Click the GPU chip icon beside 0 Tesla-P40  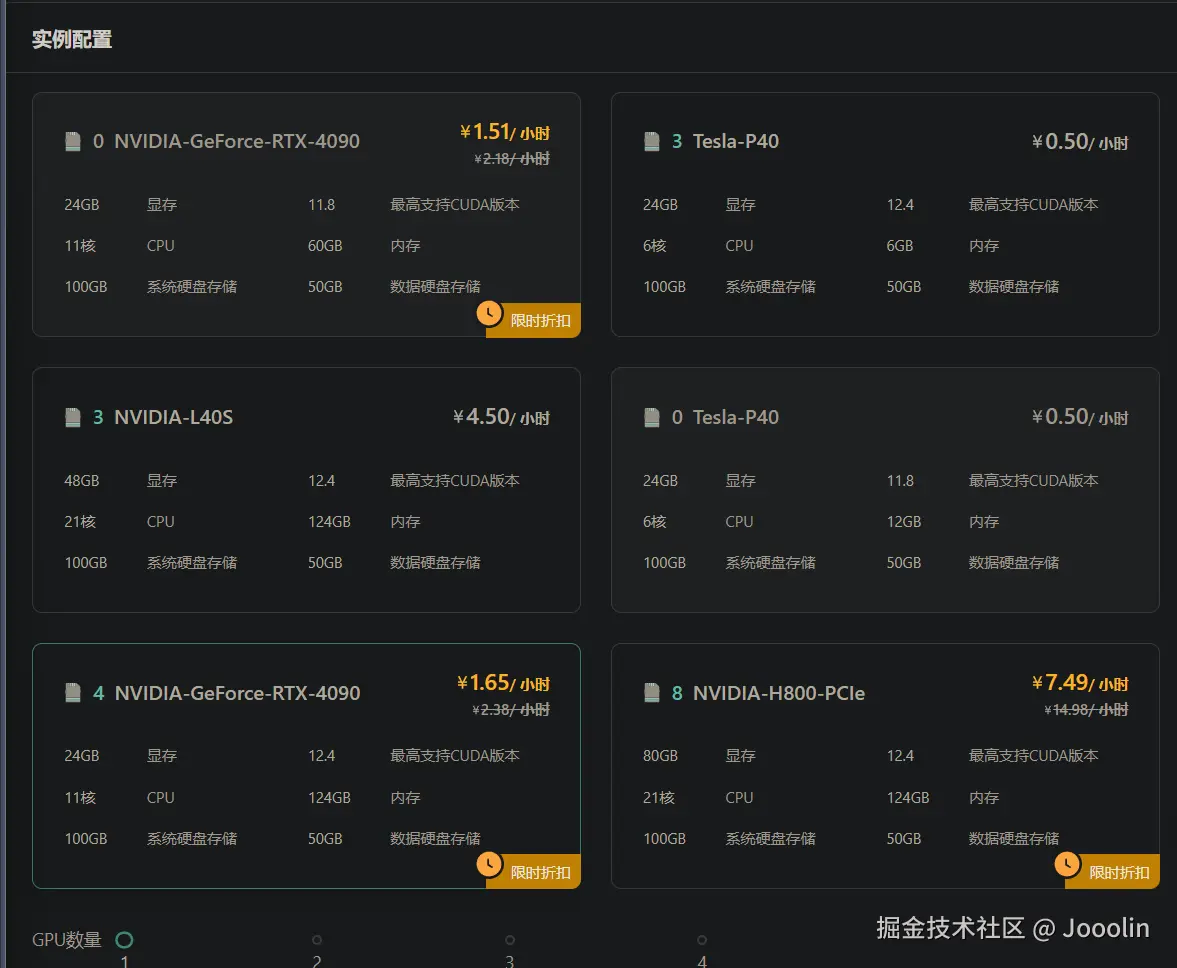click(652, 417)
